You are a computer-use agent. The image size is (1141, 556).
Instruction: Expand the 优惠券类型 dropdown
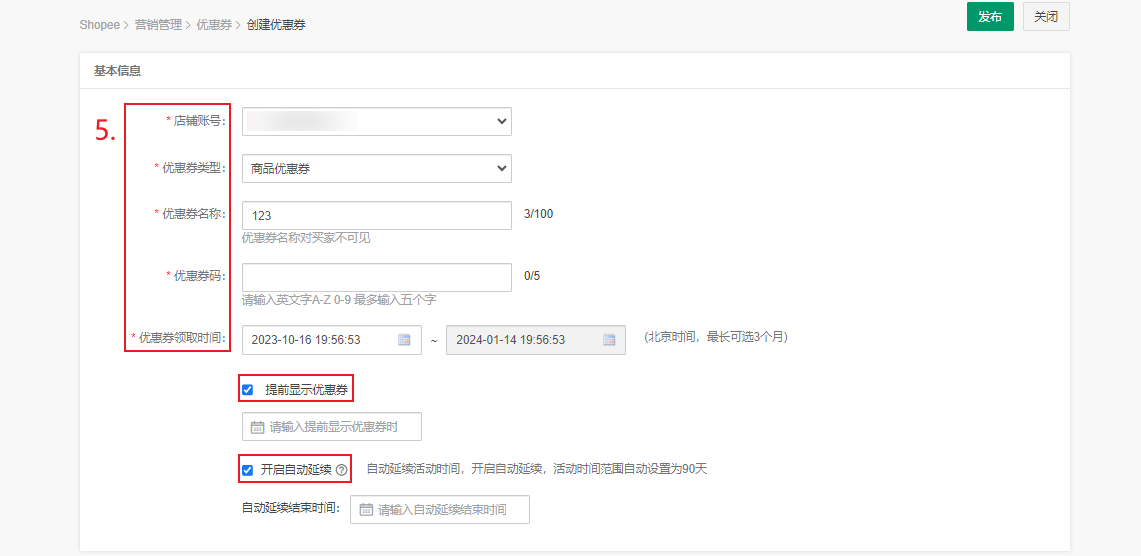376,169
